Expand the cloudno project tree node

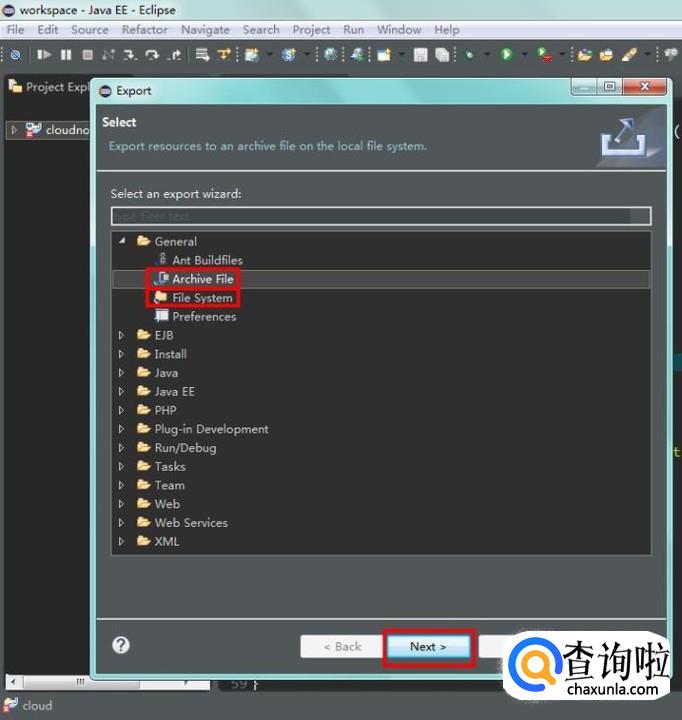click(14, 130)
